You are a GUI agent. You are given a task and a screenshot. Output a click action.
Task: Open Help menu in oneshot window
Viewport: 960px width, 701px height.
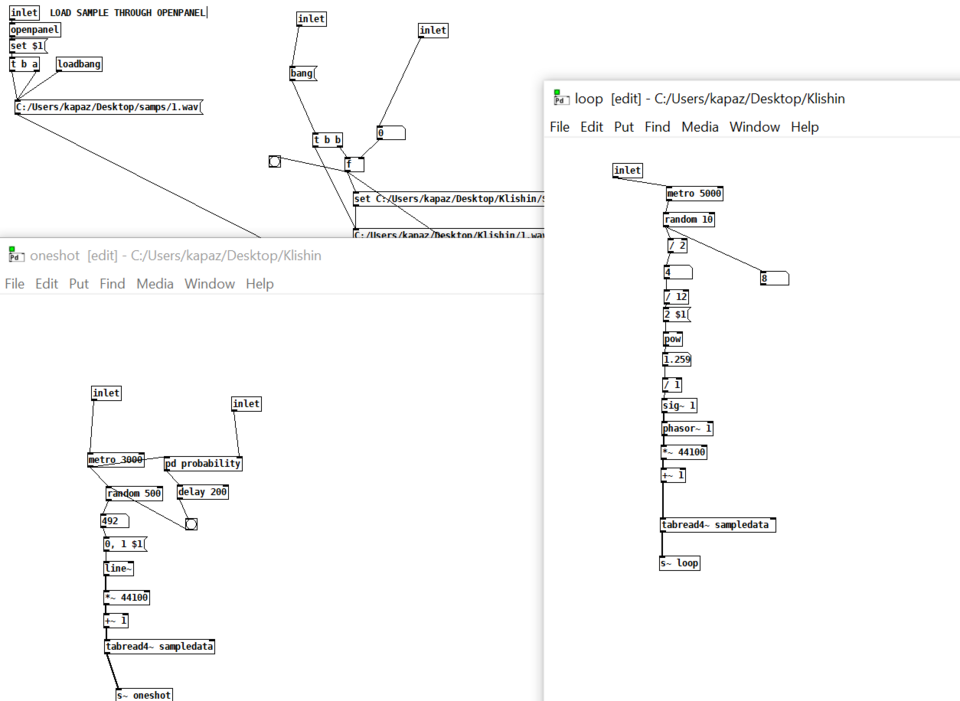point(260,283)
